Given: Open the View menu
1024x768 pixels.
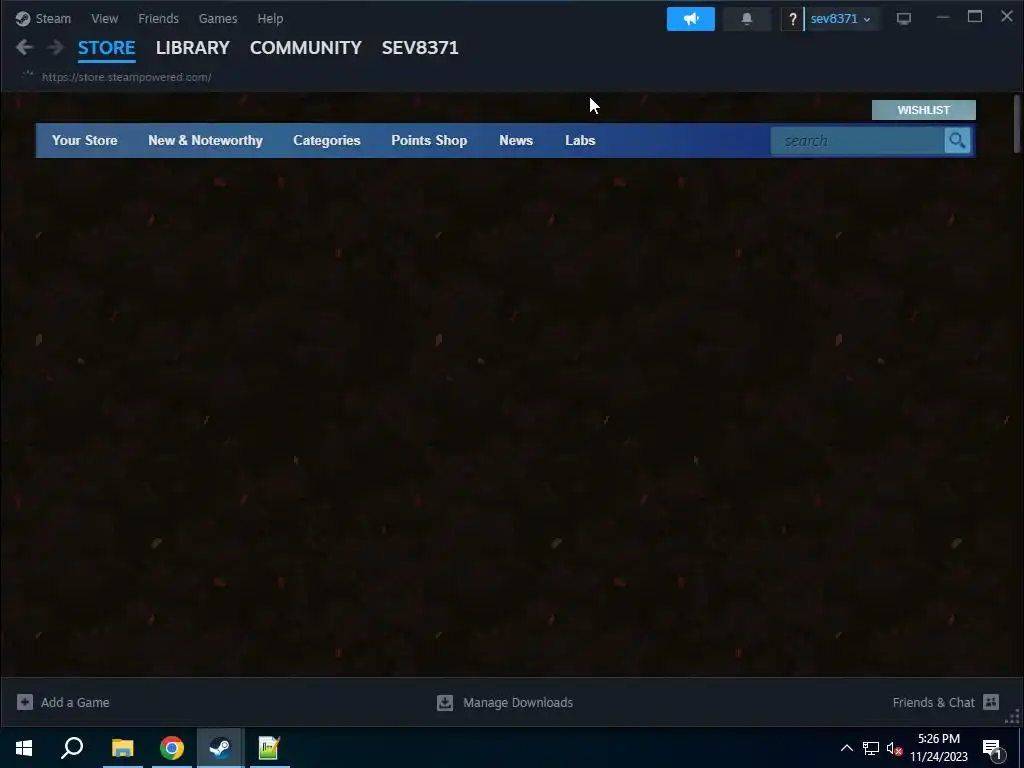Looking at the screenshot, I should coord(104,18).
